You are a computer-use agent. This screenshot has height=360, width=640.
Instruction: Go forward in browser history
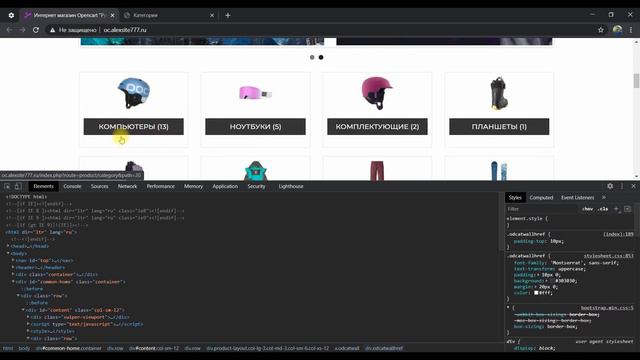[22, 30]
